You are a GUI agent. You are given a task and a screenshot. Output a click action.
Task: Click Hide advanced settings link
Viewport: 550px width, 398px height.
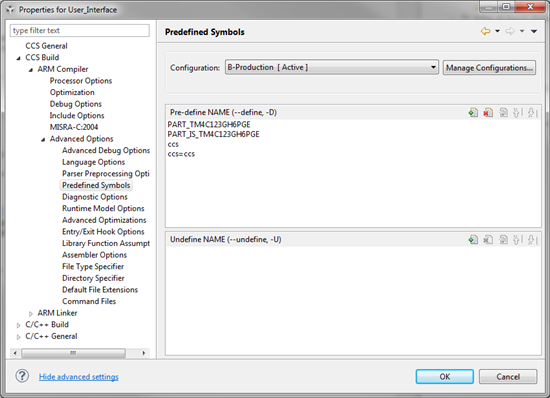pos(79,377)
